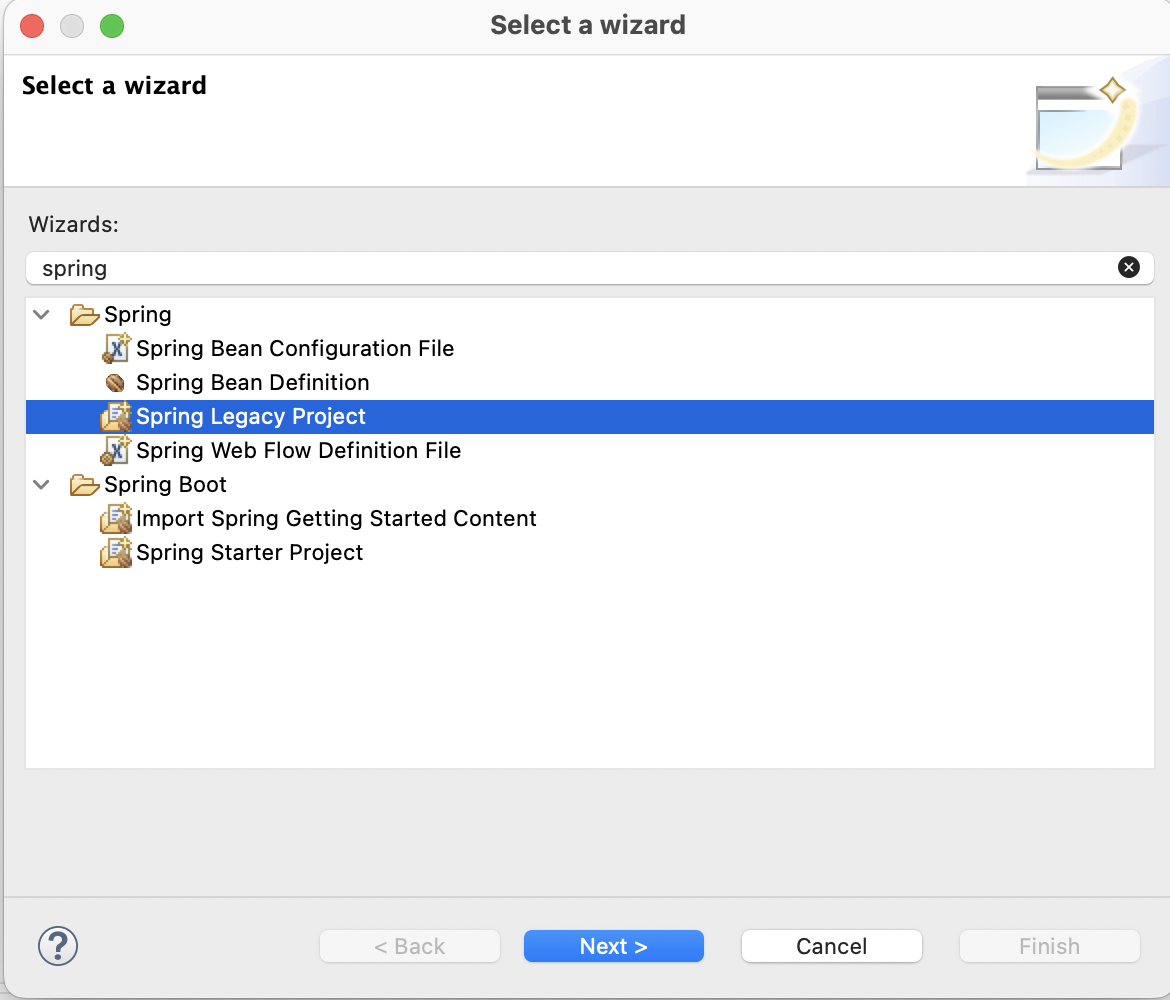Select Spring Bean Configuration File
Image resolution: width=1170 pixels, height=1000 pixels.
point(295,349)
